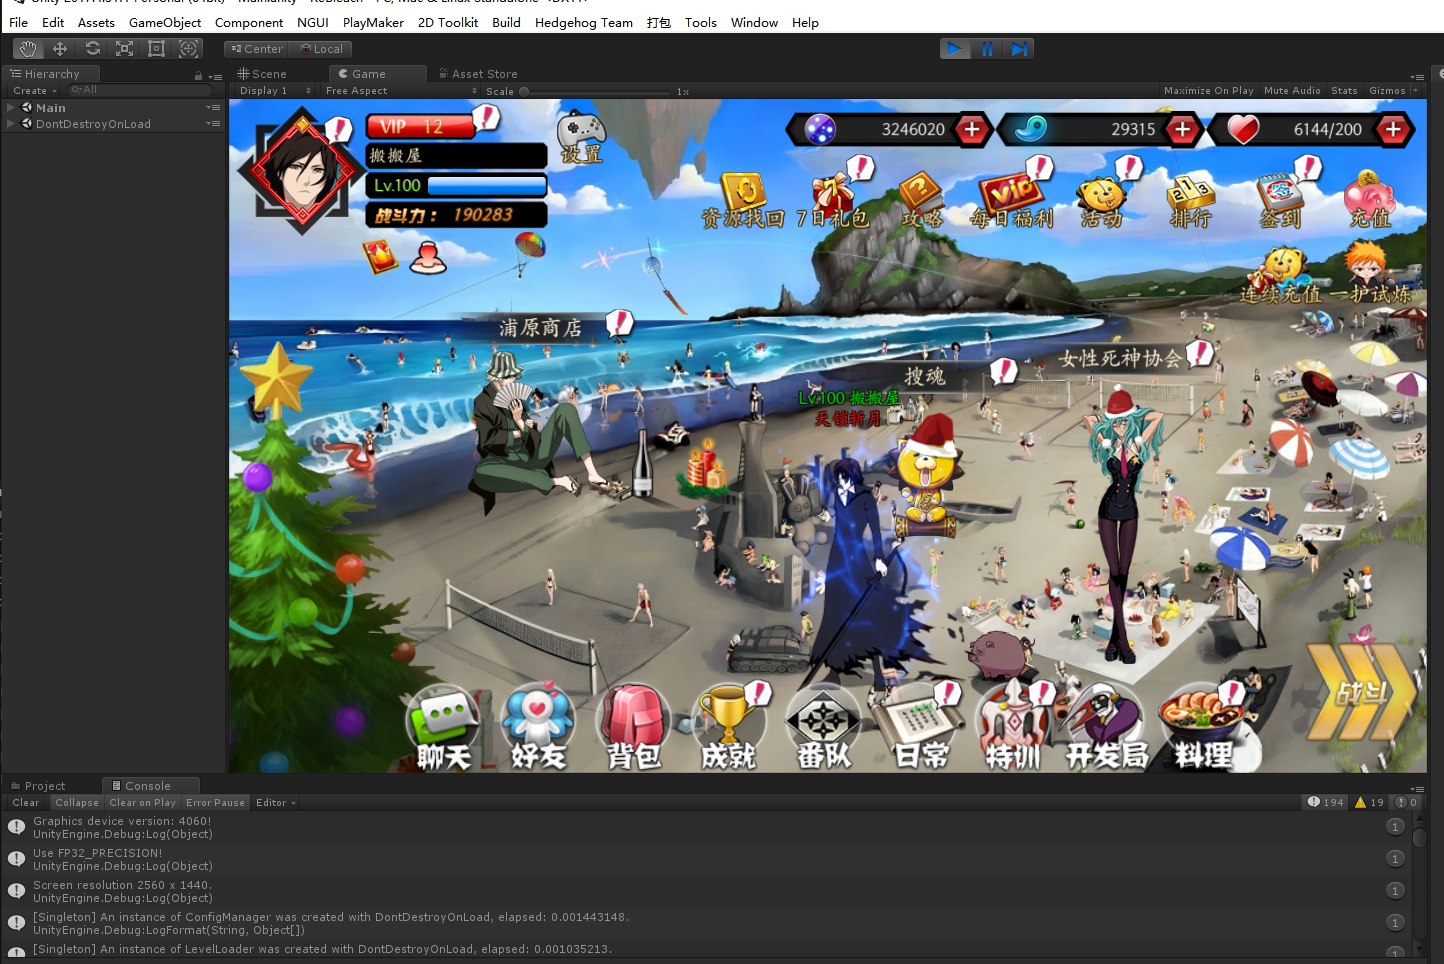Switch to the Scene tab
The image size is (1444, 964).
(x=262, y=74)
